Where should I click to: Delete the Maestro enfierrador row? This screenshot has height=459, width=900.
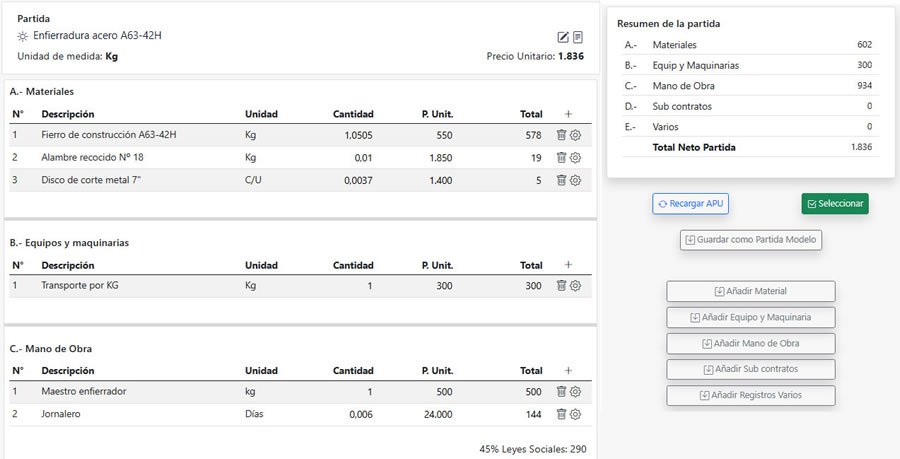561,392
